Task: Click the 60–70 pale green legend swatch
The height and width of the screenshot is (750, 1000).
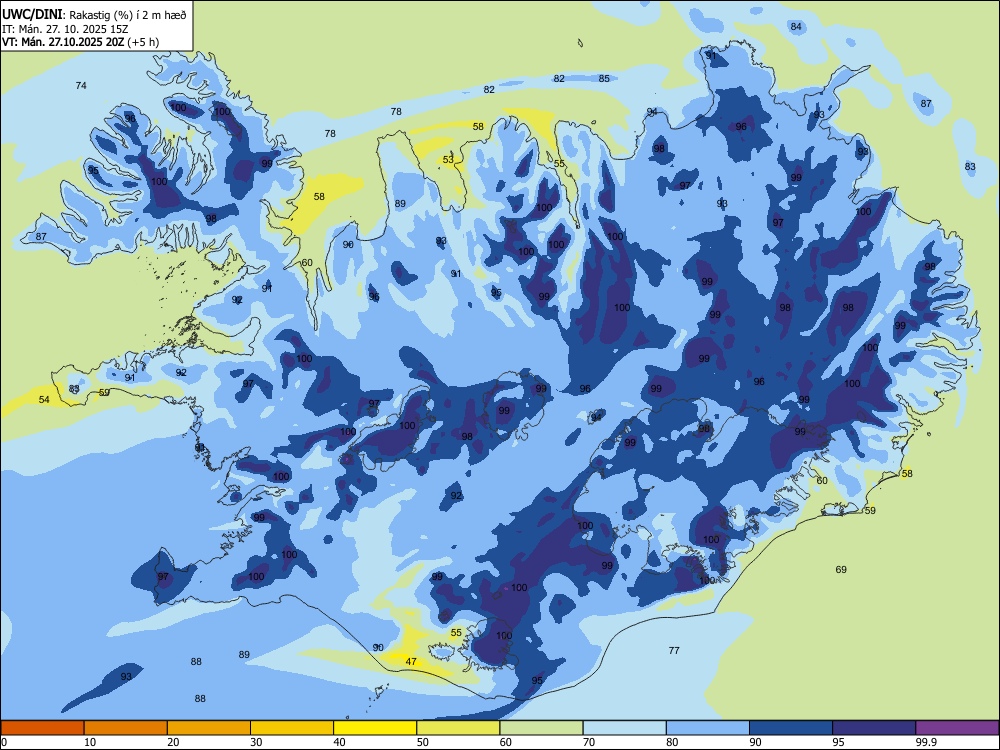Action: click(541, 728)
